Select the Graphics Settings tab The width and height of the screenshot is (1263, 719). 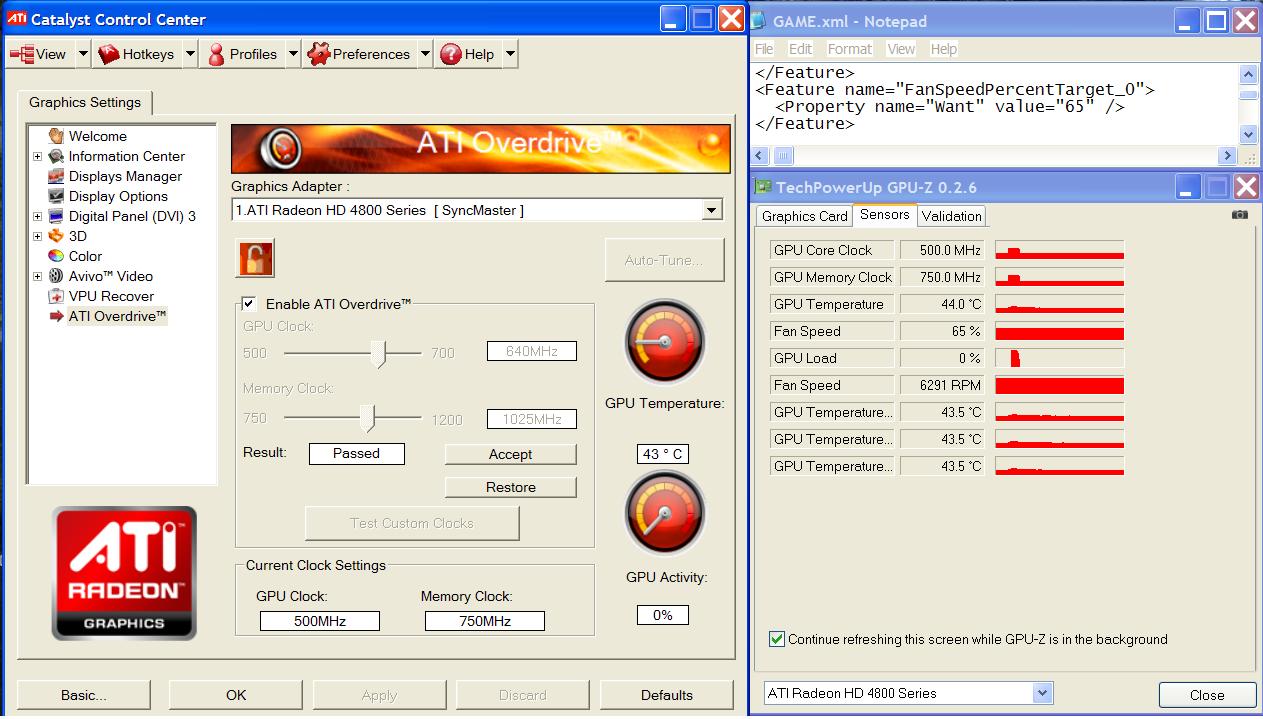tap(85, 102)
